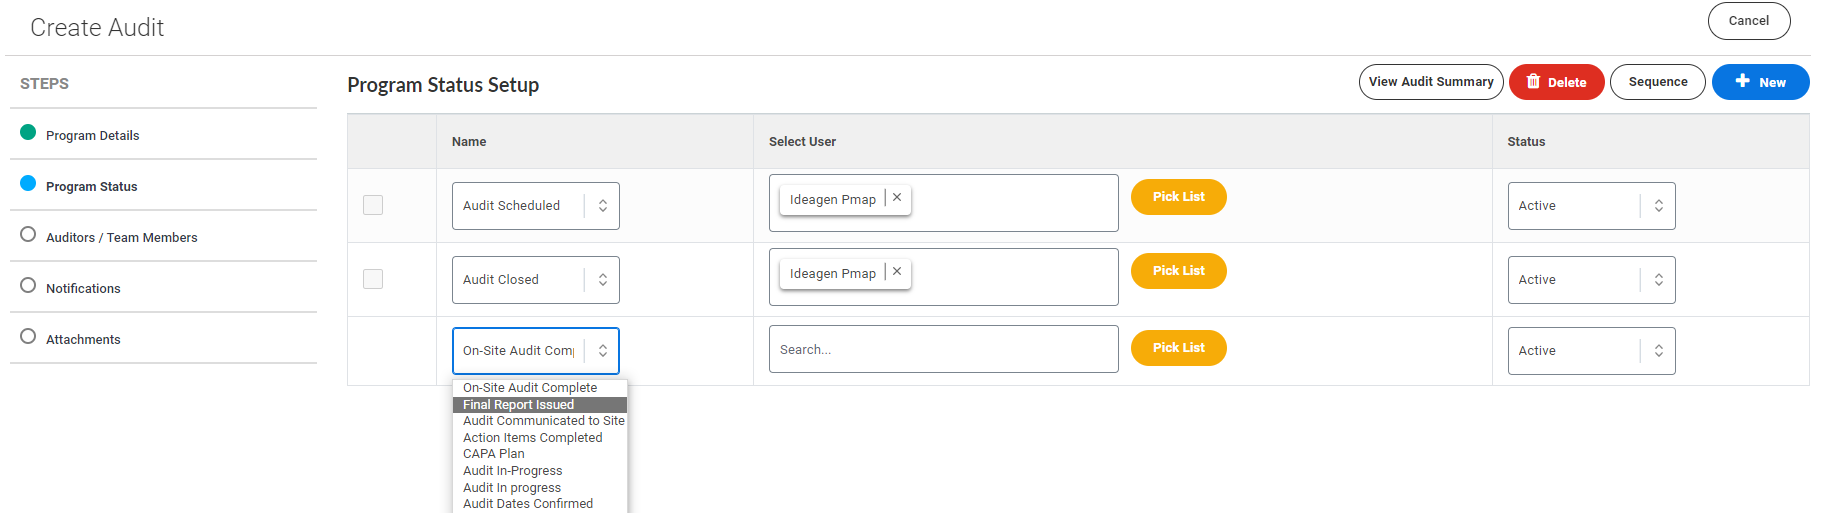Tick the checkbox for Audit Scheduled row
The width and height of the screenshot is (1827, 513).
click(373, 205)
